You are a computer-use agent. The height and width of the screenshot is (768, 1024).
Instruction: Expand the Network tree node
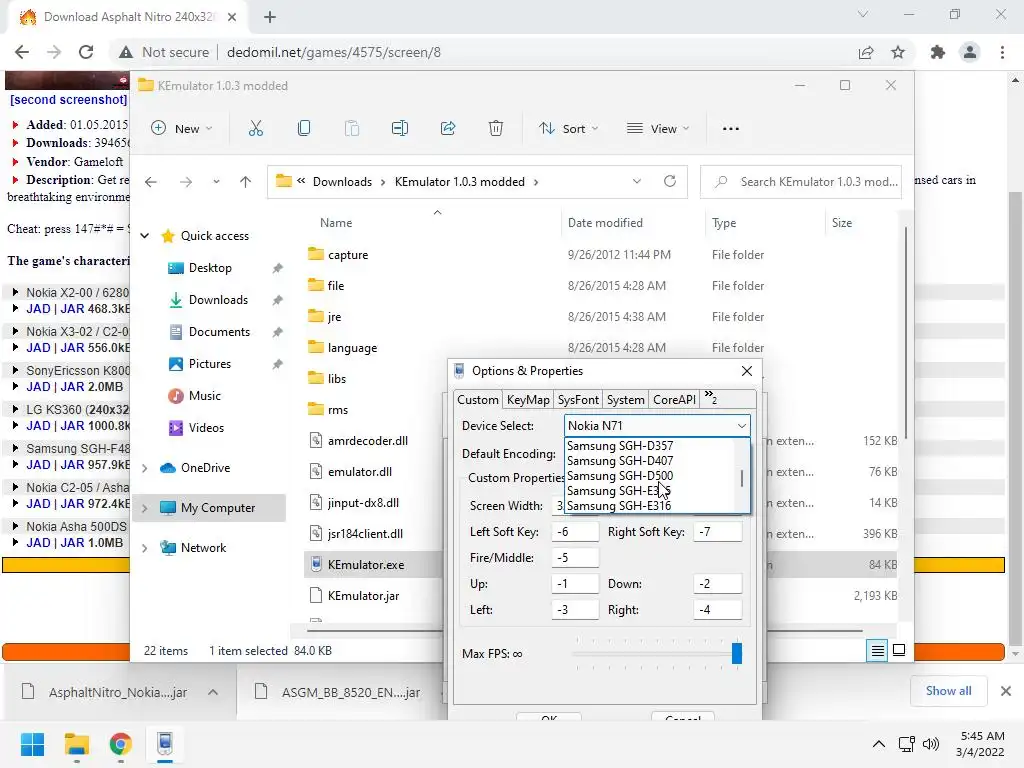click(x=145, y=548)
